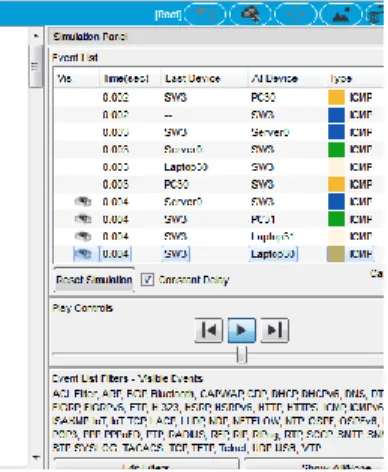Select the Laptop31 cell in At Device column
This screenshot has width=388, height=472.
point(272,237)
